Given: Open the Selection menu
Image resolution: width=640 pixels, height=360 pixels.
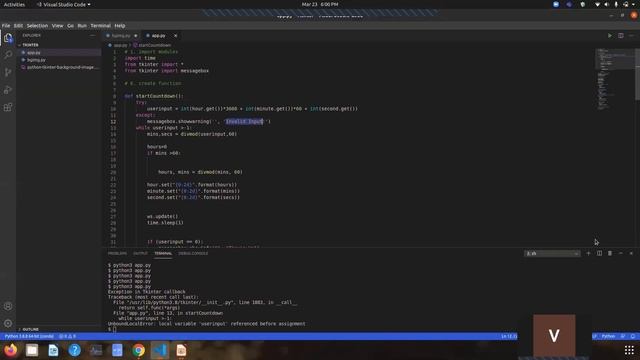Looking at the screenshot, I should click(x=37, y=25).
